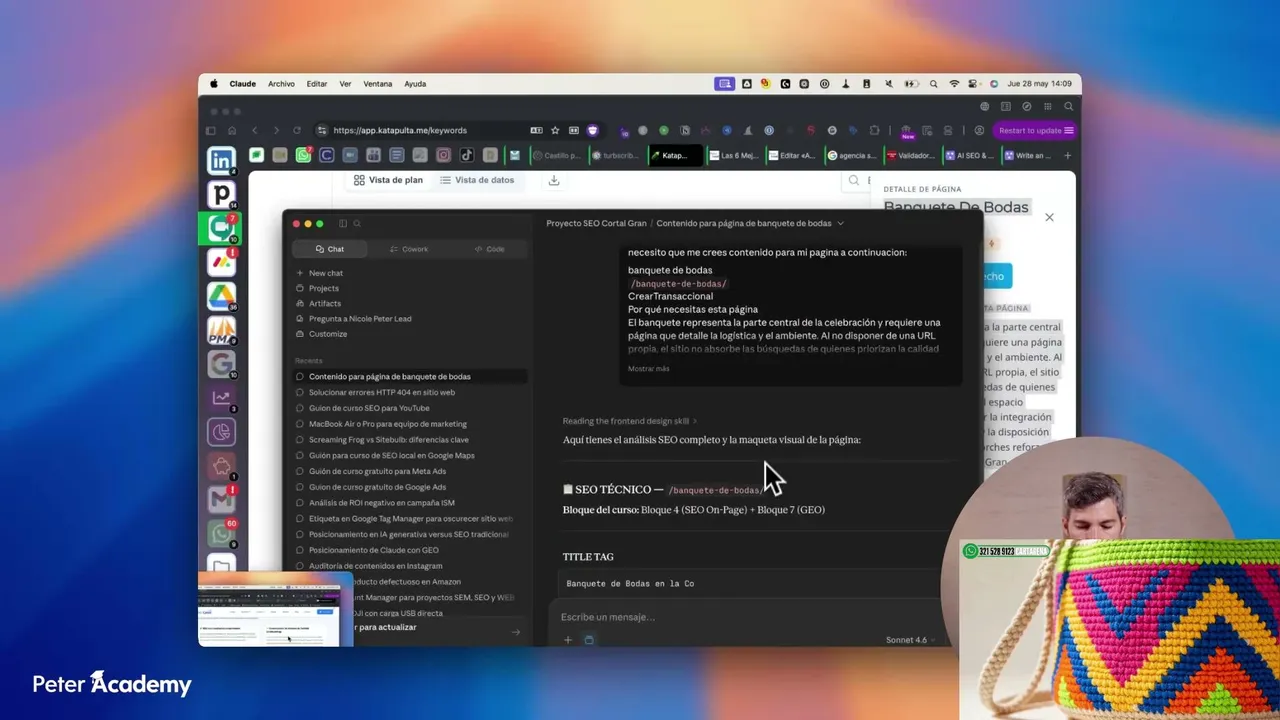
Task: Open the Ayuda menu
Action: coord(415,84)
